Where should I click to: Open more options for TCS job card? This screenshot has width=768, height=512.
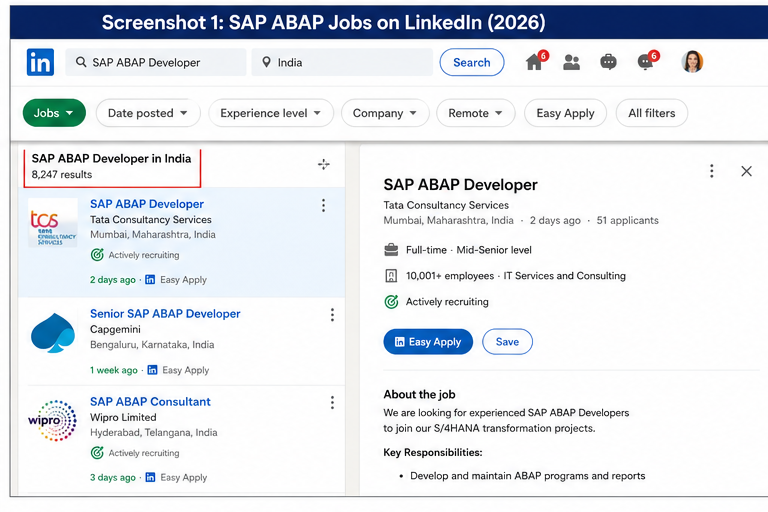[x=323, y=205]
